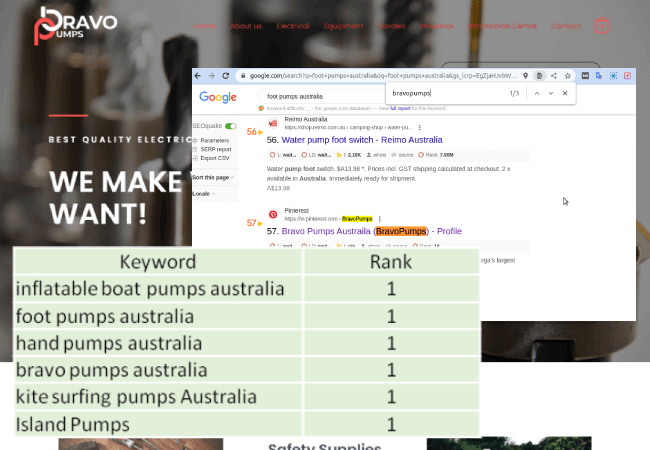Image resolution: width=650 pixels, height=450 pixels.
Task: Click the find-in-page field containing bravopumps
Action: [x=448, y=93]
